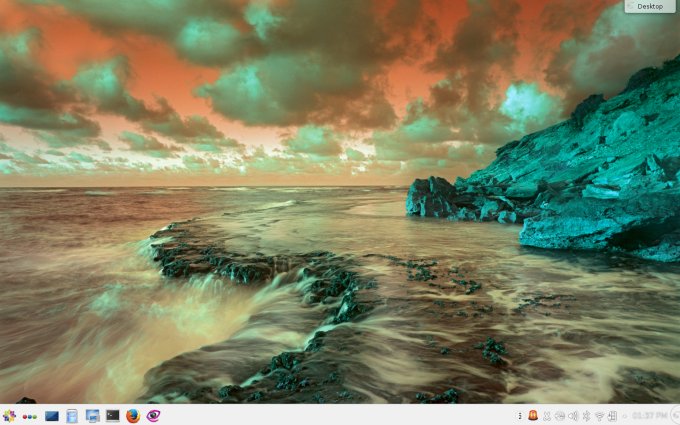
Task: Open the file manager cabinet icon
Action: (72, 416)
